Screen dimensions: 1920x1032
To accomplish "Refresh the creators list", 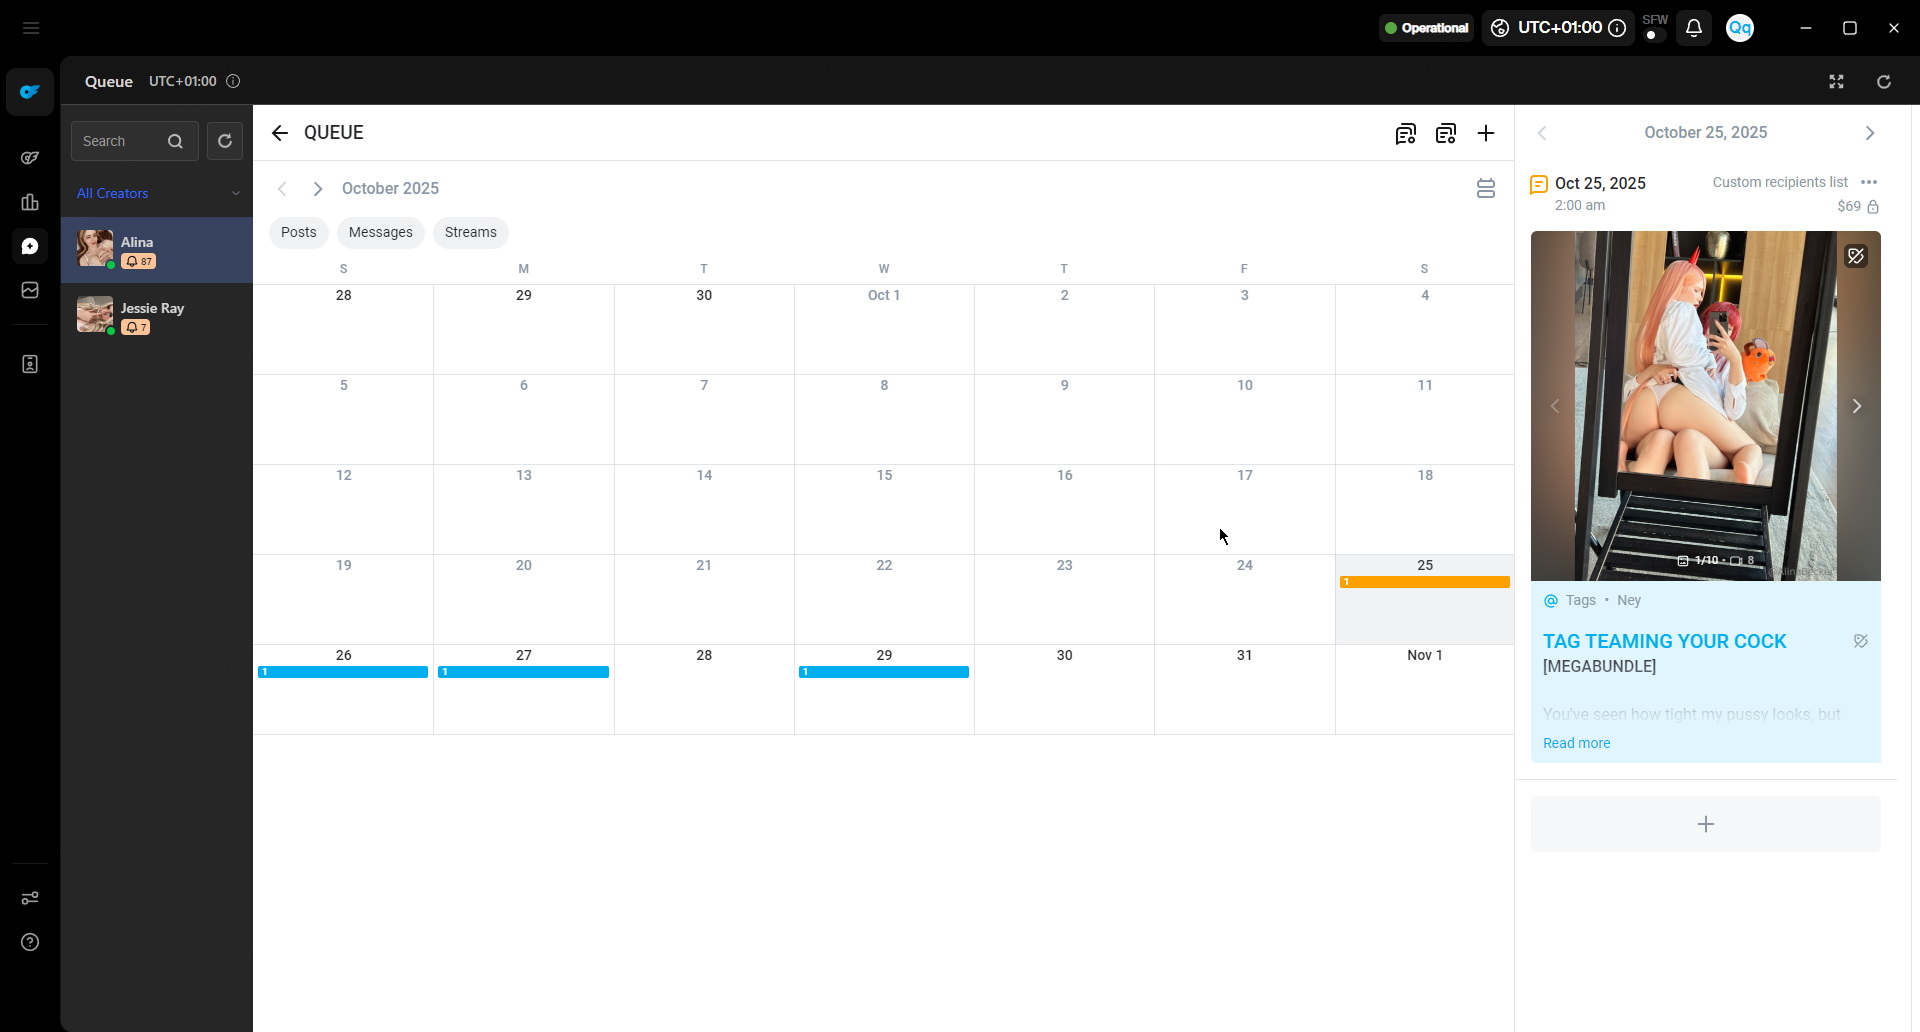I will (x=225, y=141).
